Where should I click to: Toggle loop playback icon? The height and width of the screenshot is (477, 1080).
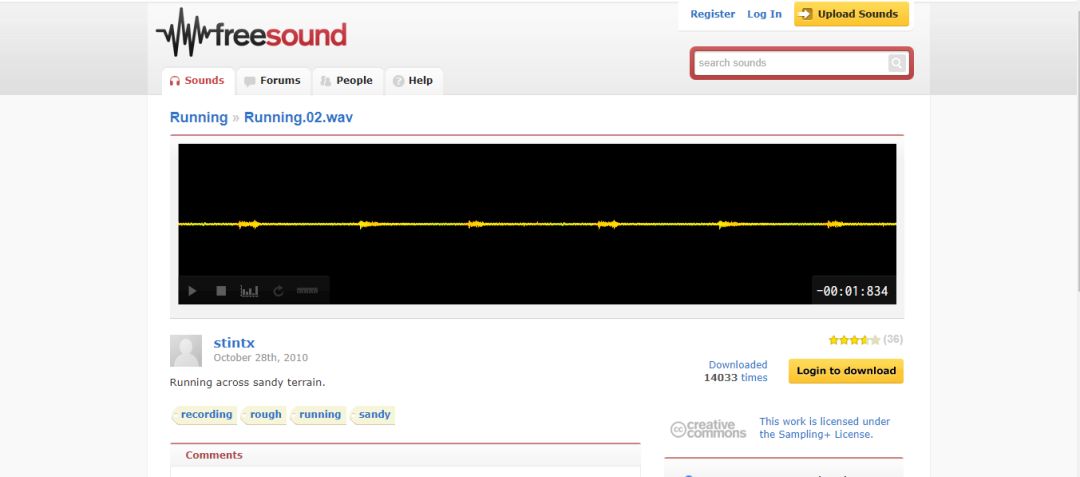(x=278, y=291)
